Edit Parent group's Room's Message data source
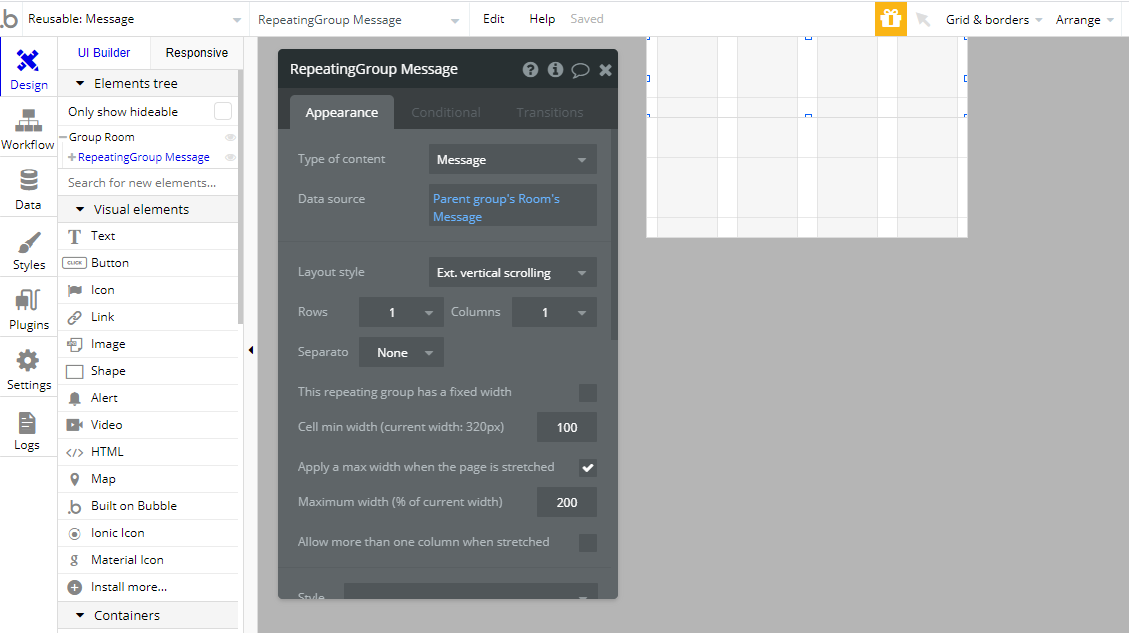Viewport: 1129px width, 633px height. pos(513,207)
